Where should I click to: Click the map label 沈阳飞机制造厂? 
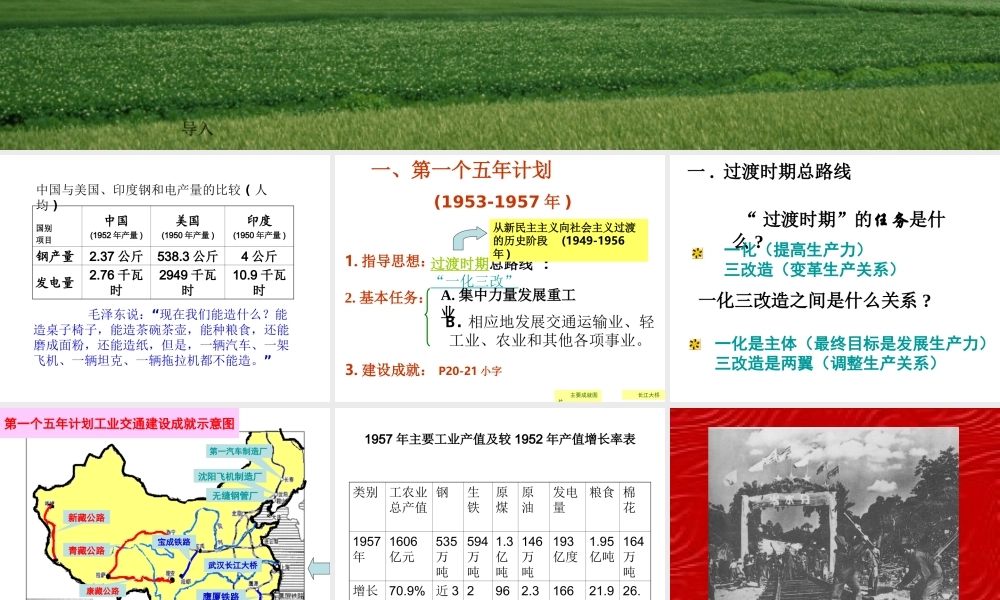(230, 476)
